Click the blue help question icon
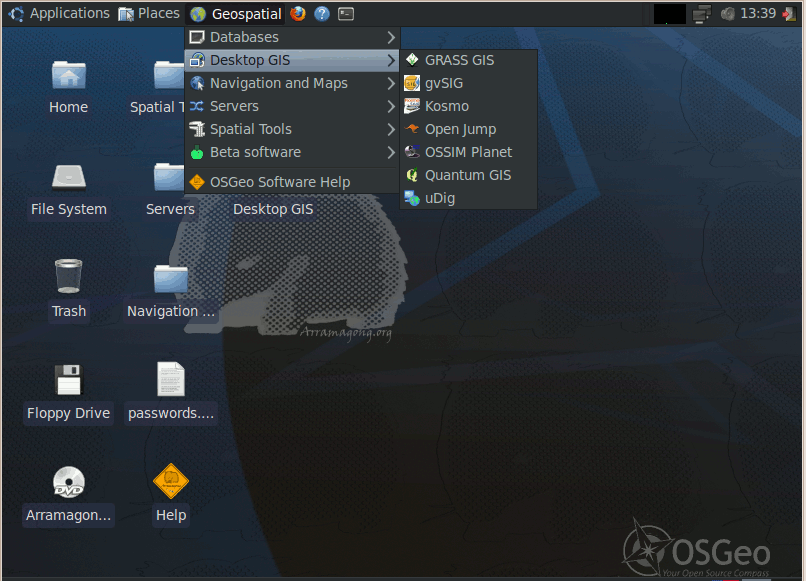 point(322,14)
